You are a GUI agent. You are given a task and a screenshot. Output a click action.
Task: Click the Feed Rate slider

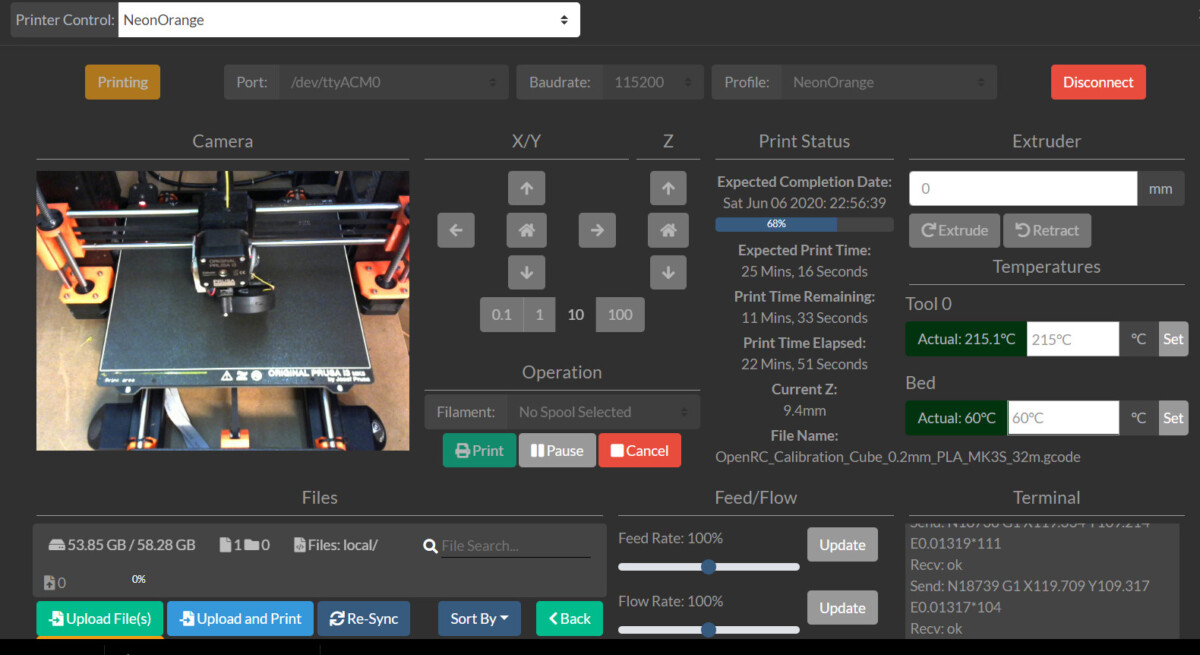(x=709, y=567)
